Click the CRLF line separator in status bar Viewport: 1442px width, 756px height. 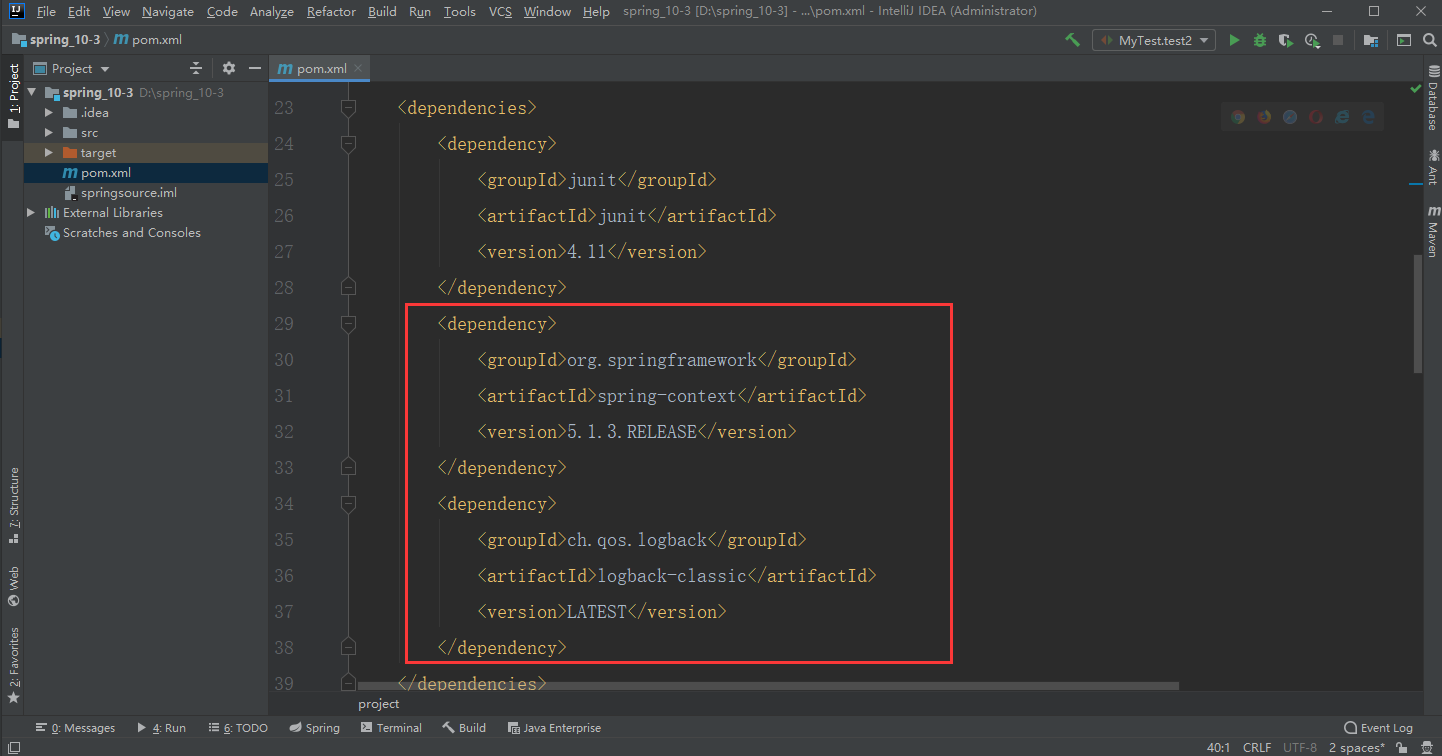(1257, 747)
